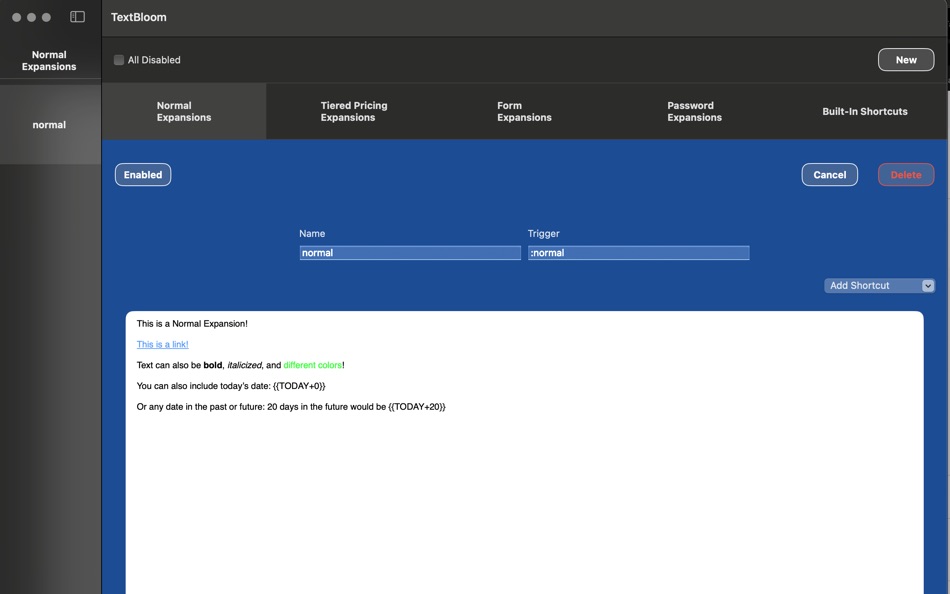Viewport: 950px width, 594px height.
Task: Select the 'normal' sidebar item
Action: click(x=50, y=125)
